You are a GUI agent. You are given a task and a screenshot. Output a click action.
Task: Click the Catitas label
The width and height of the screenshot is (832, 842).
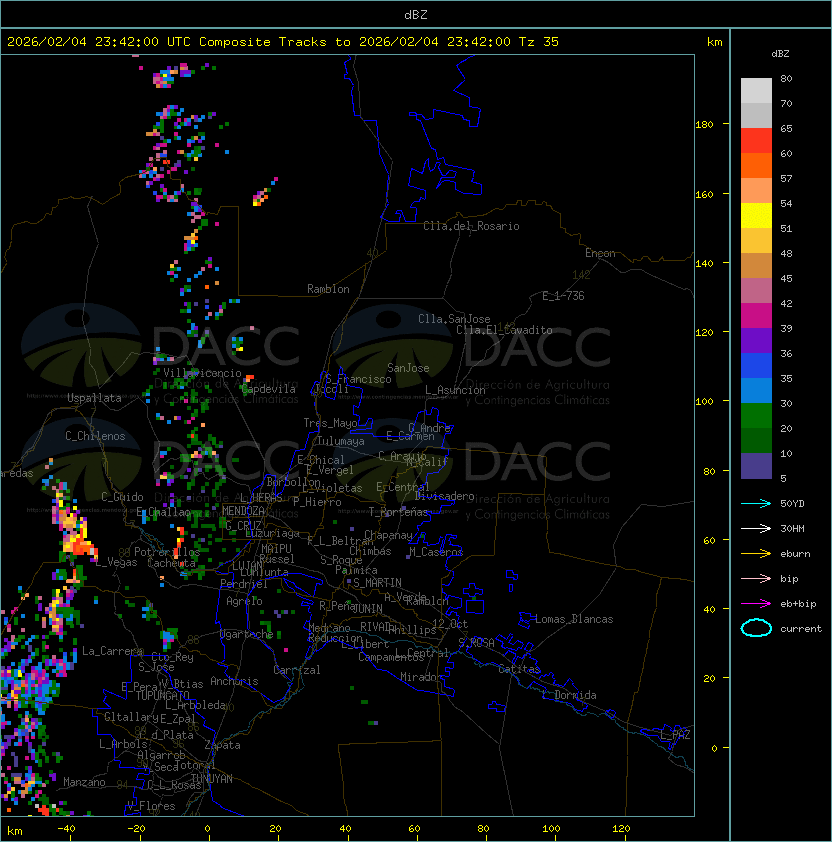pyautogui.click(x=519, y=669)
